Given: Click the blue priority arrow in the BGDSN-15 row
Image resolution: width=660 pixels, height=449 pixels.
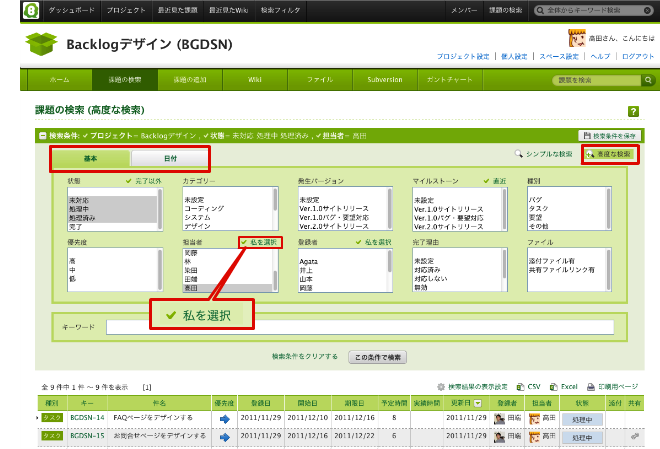Looking at the screenshot, I should coord(225,437).
